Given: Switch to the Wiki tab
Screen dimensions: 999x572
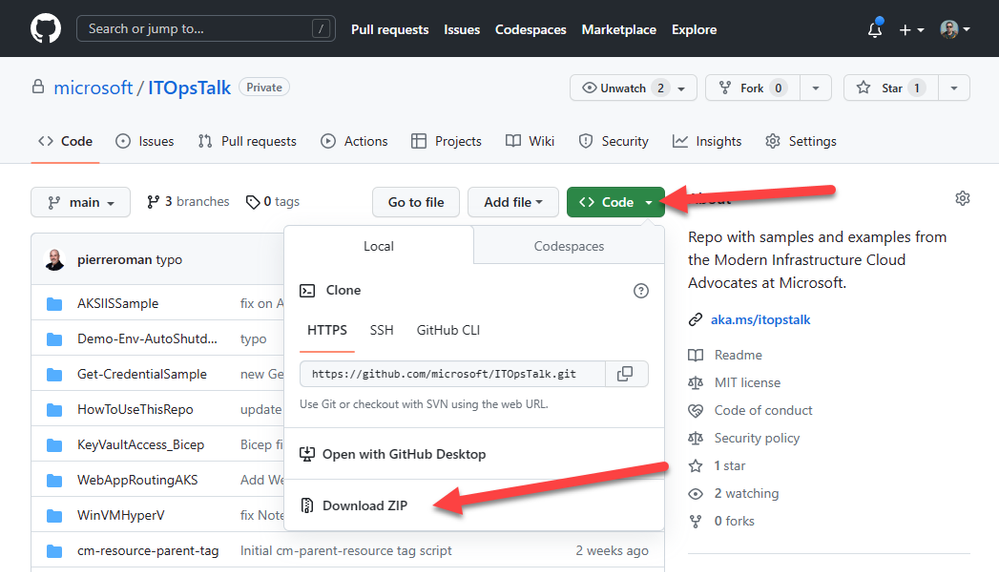Looking at the screenshot, I should pos(530,141).
